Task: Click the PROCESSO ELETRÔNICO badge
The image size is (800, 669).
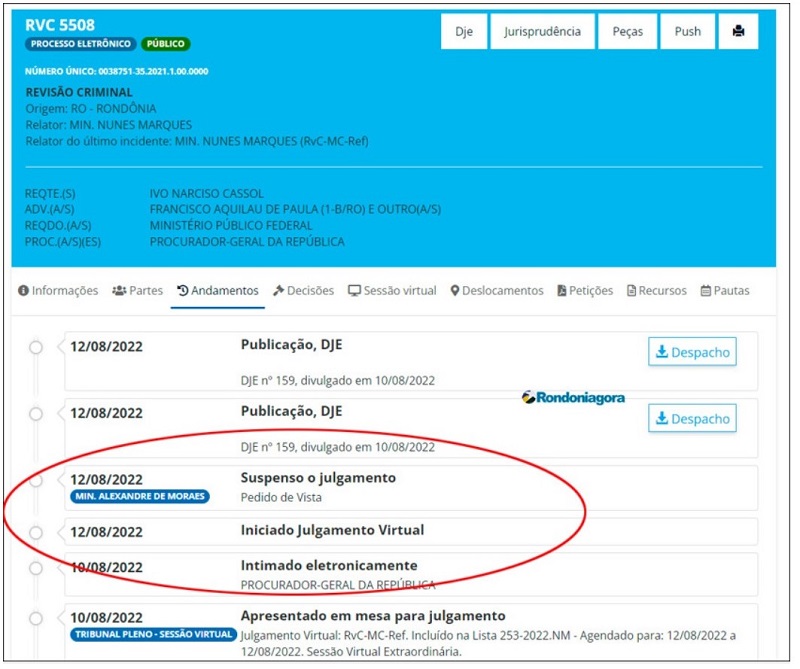Action: 80,45
